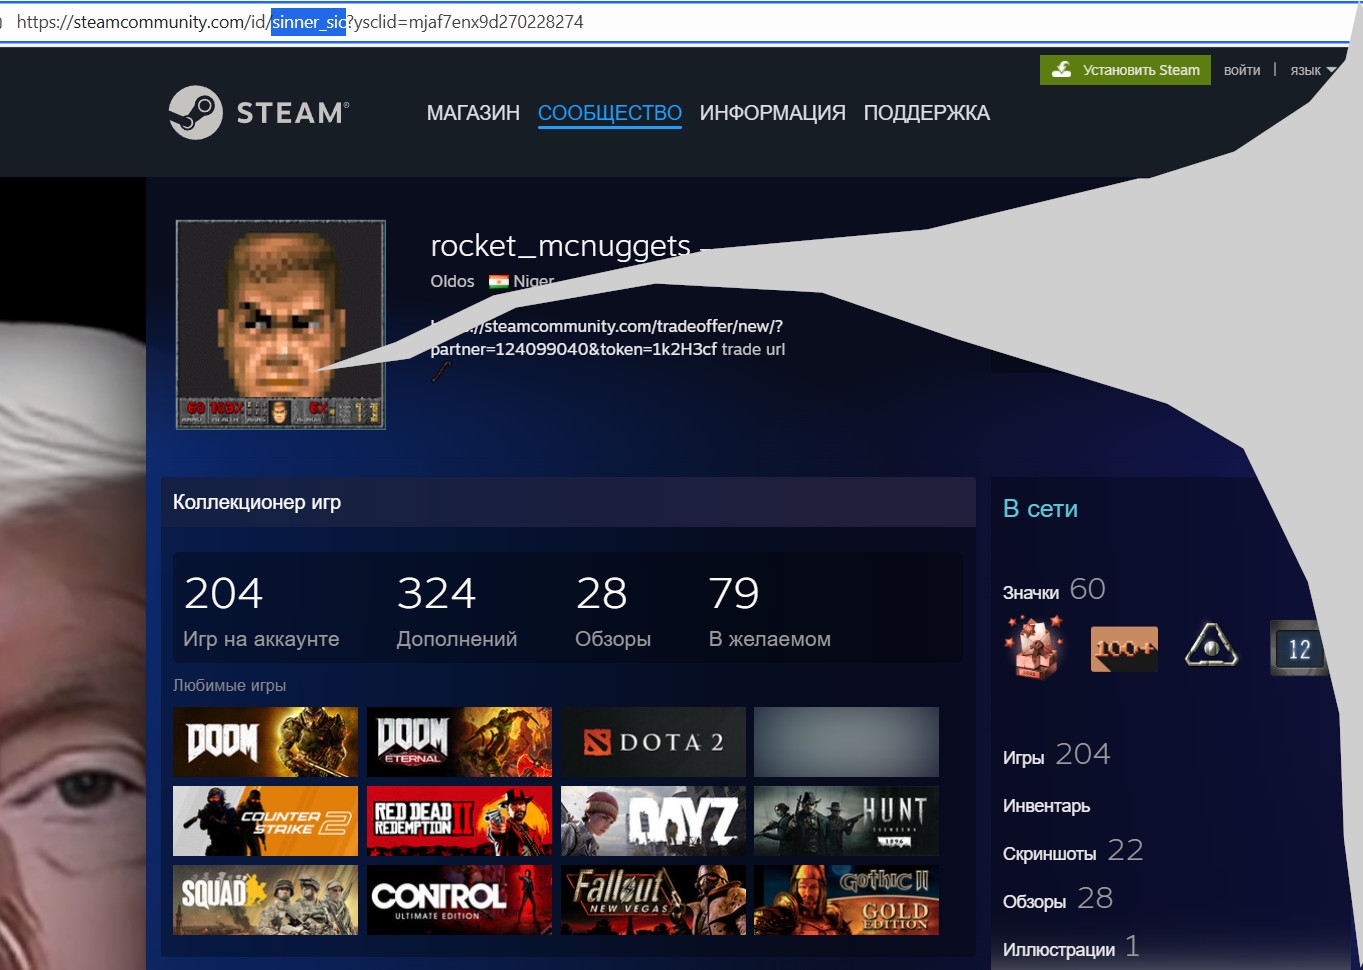Open the 204 Игр на аккаунте stat
The height and width of the screenshot is (970, 1363).
pos(261,610)
